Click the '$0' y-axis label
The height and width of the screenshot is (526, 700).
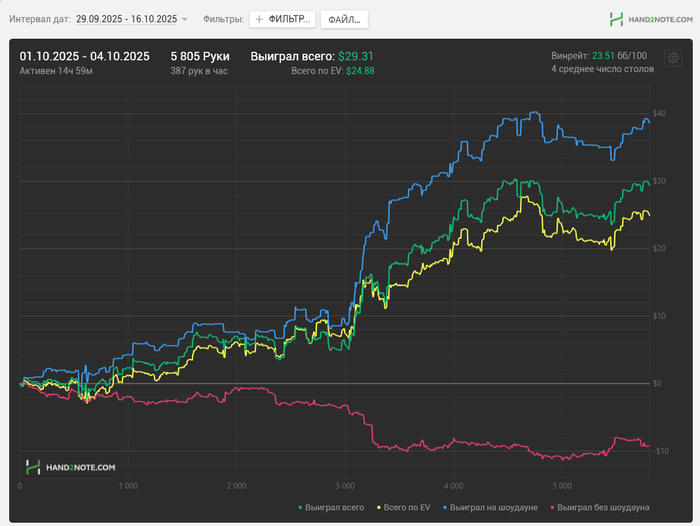[x=657, y=383]
